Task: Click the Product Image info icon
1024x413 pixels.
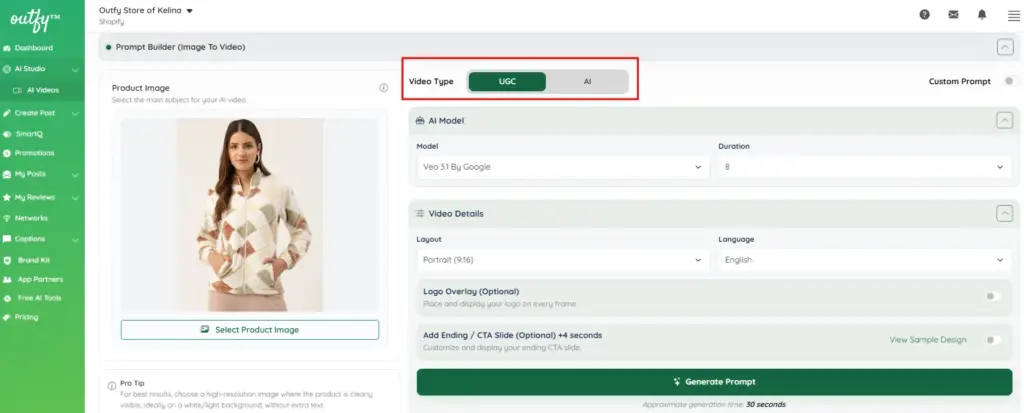Action: click(x=383, y=88)
